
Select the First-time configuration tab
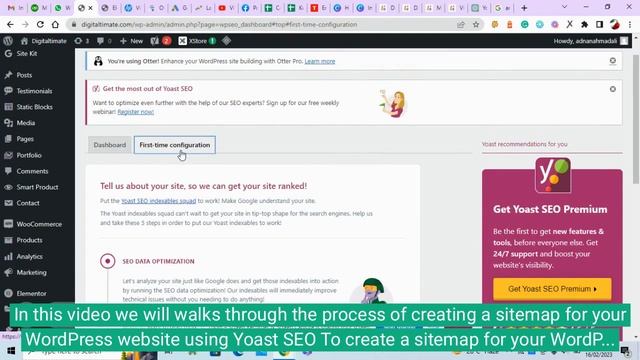pos(175,145)
